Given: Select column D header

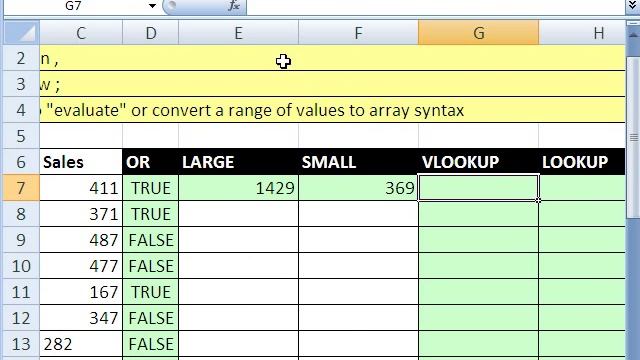Looking at the screenshot, I should coord(151,33).
